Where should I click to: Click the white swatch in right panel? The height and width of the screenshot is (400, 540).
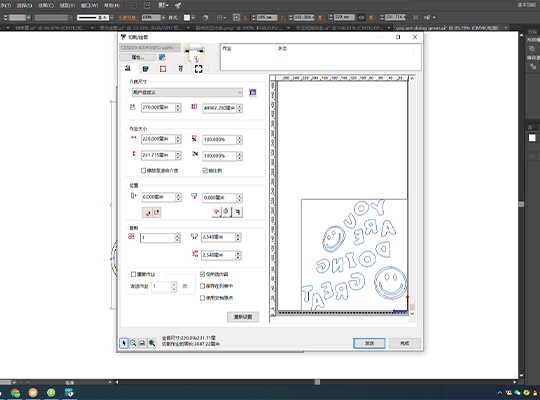532,138
